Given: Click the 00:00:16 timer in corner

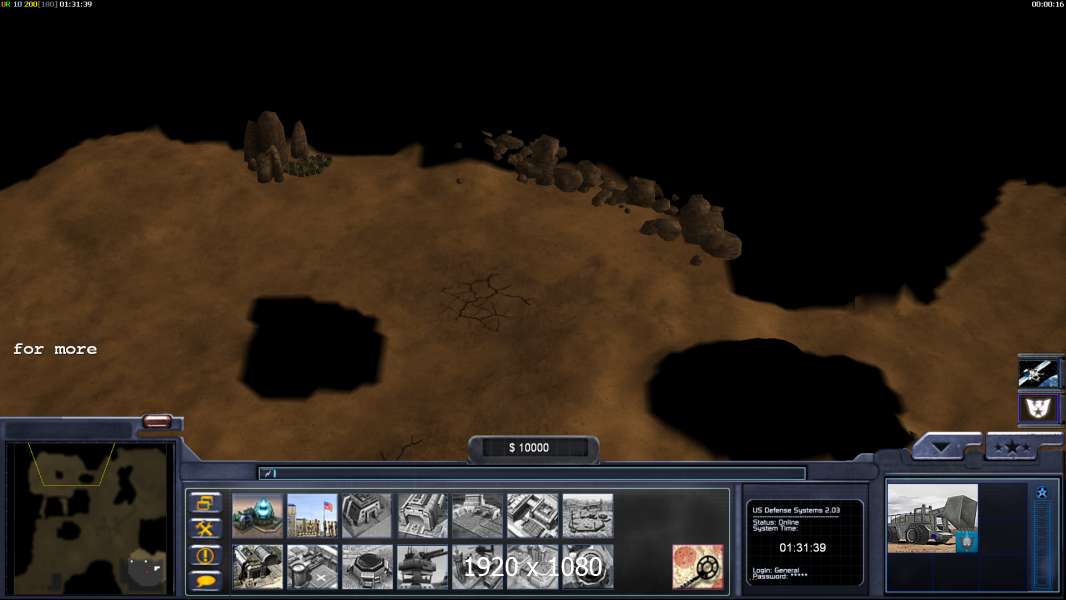Looking at the screenshot, I should pyautogui.click(x=1047, y=4).
